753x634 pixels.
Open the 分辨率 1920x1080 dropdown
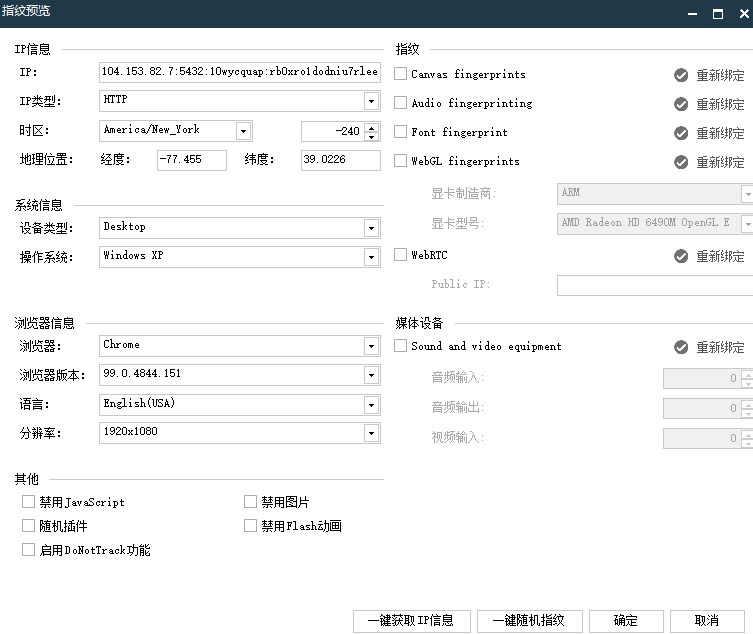pyautogui.click(x=371, y=433)
